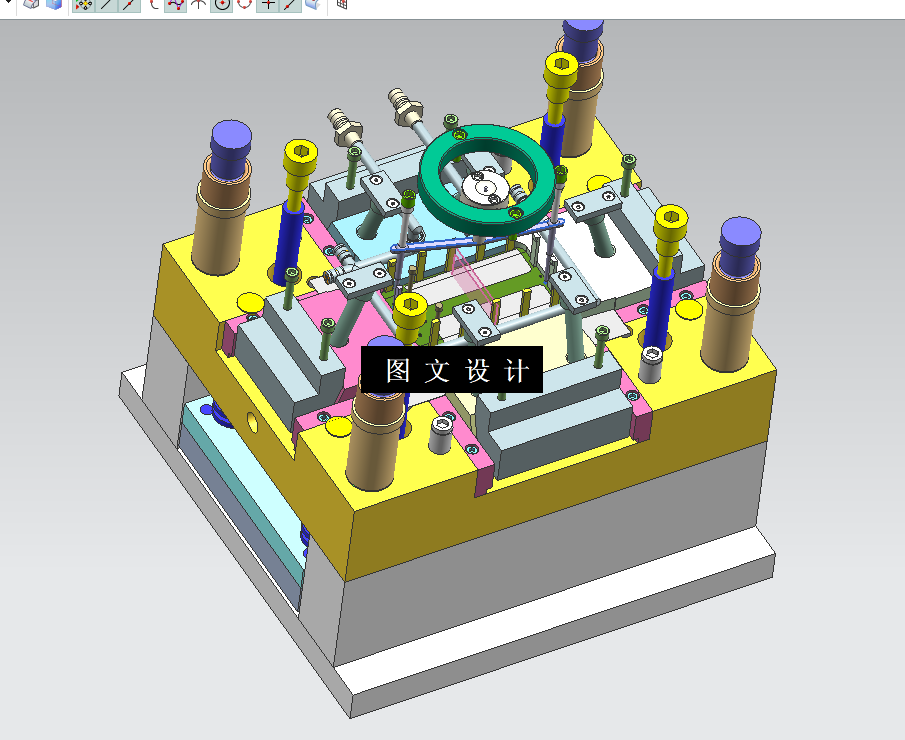Open the toolbar dropdown arrow at far left
Viewport: 905px width, 740px height.
tap(8, 3)
